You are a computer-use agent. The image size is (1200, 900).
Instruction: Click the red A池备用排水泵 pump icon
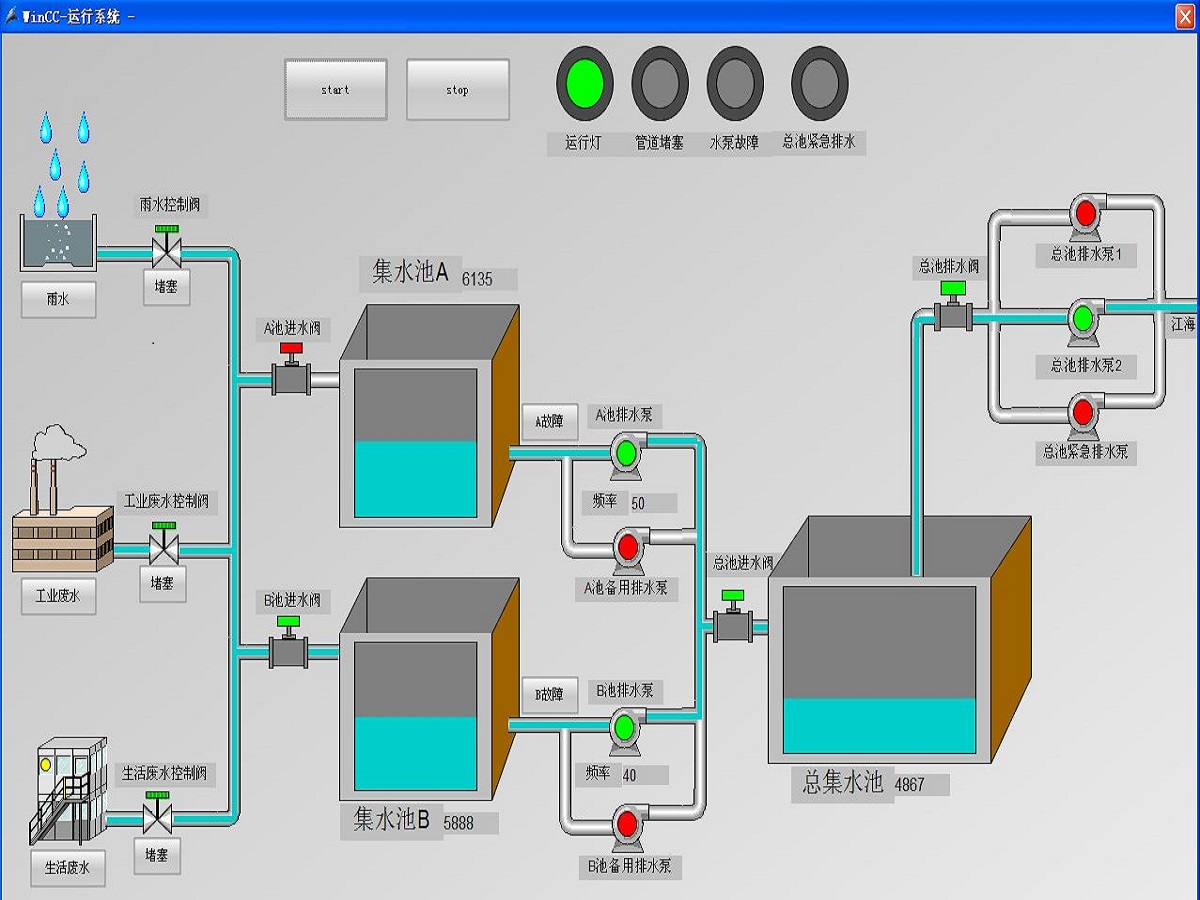pyautogui.click(x=628, y=548)
